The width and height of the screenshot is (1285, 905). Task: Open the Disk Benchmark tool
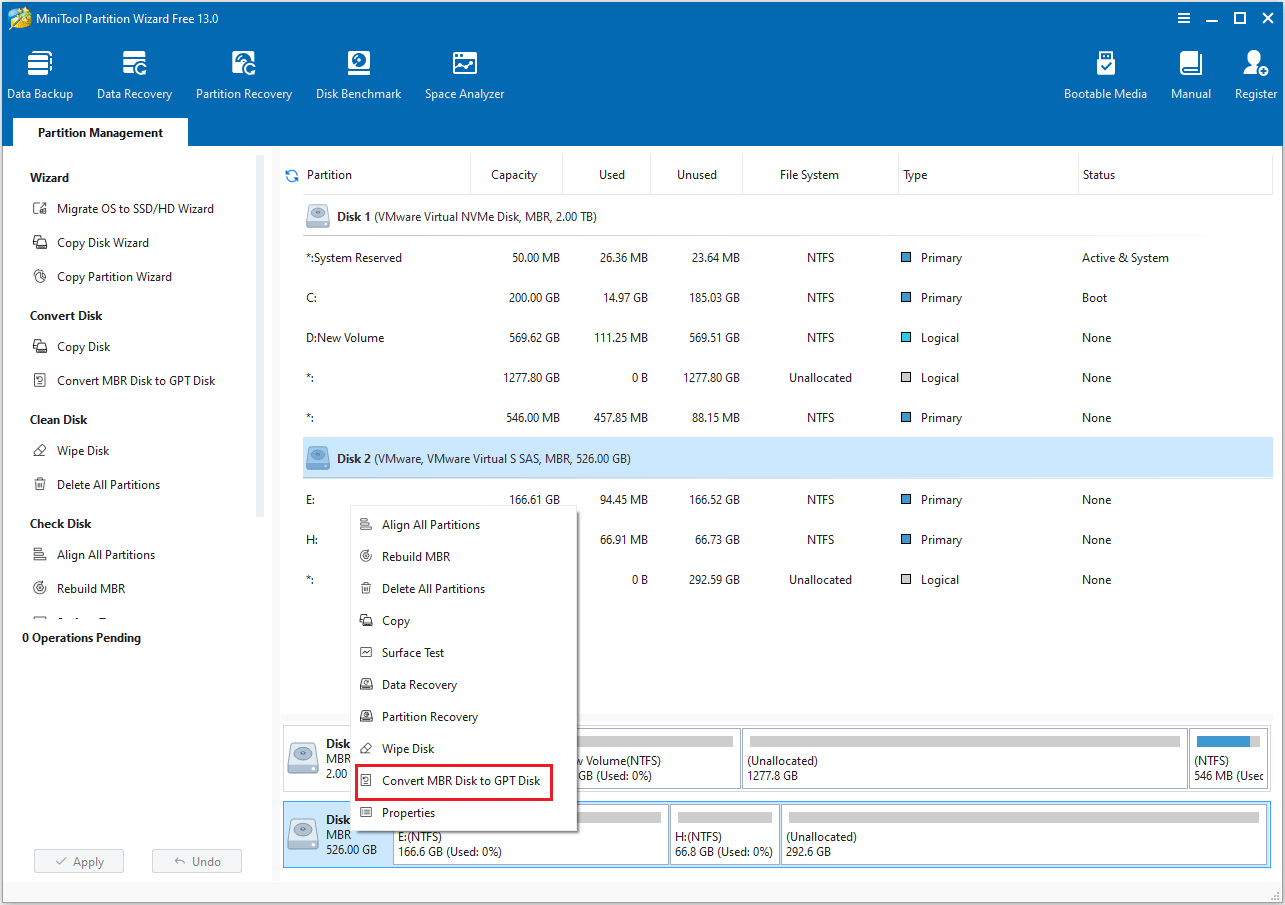358,72
